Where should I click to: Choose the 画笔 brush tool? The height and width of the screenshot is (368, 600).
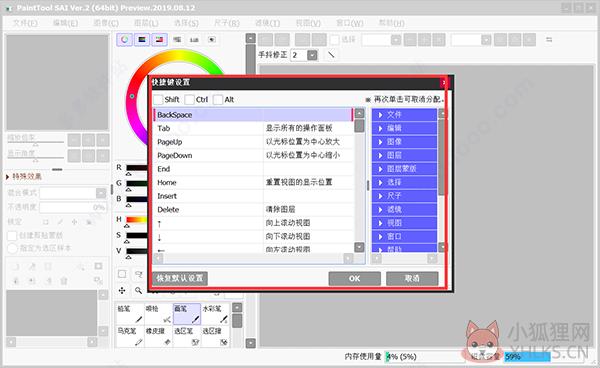tap(187, 314)
